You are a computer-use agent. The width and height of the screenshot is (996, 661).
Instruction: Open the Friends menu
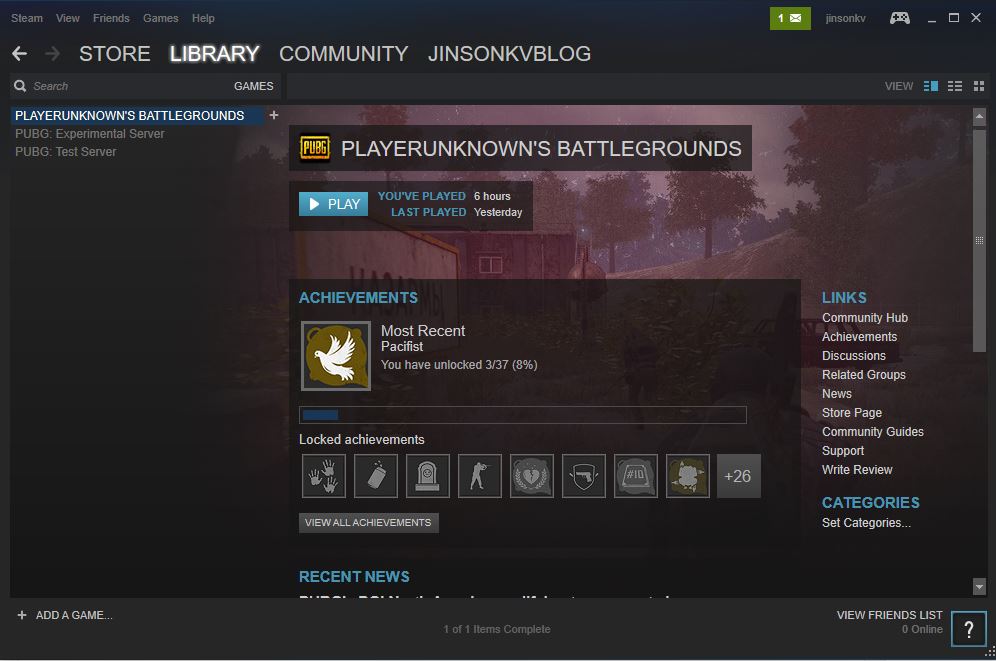(111, 18)
